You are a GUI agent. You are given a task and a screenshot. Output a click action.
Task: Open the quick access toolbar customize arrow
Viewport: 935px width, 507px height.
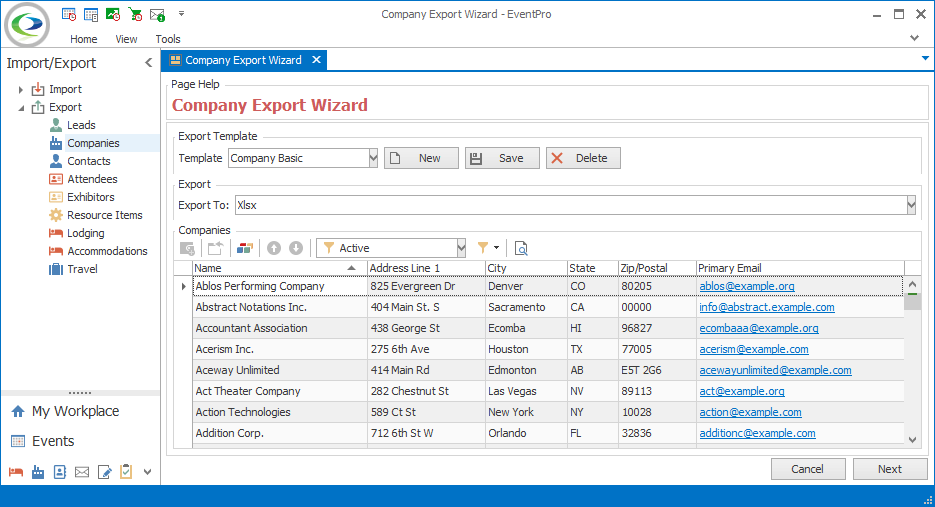pos(181,13)
